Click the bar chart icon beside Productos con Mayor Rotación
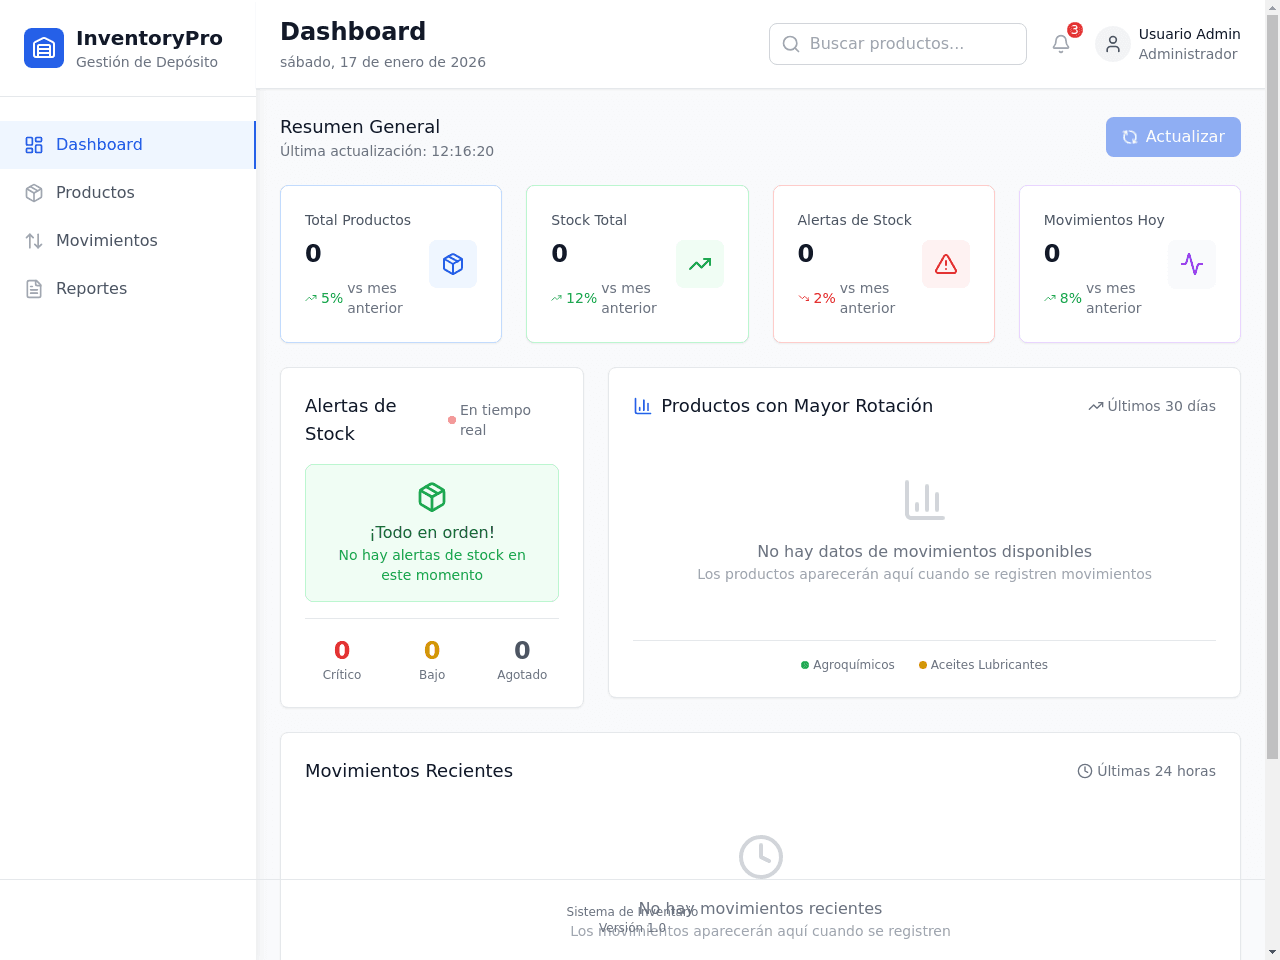Screen dimensions: 1280x960 [x=643, y=406]
